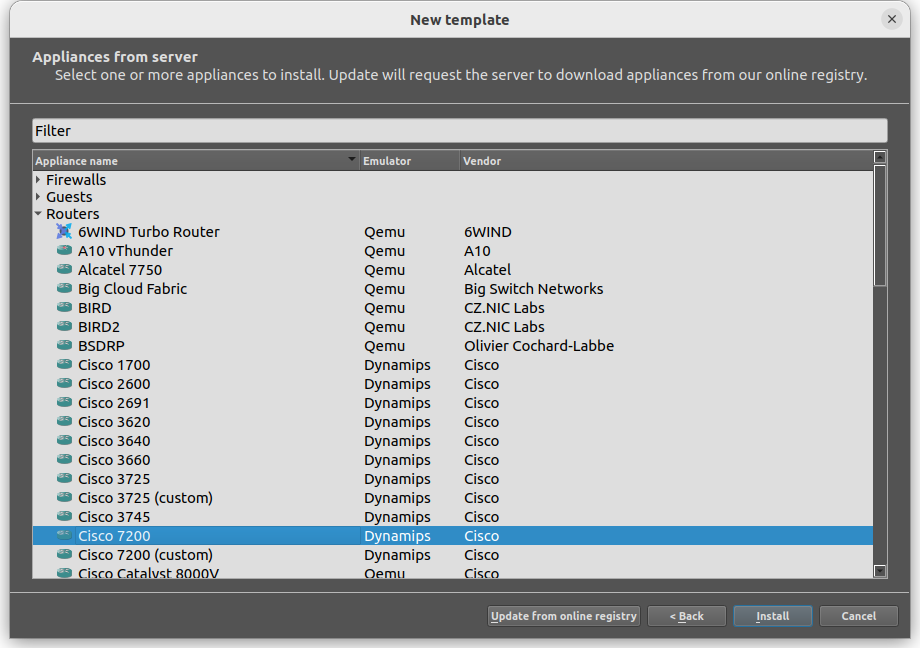Image resolution: width=920 pixels, height=648 pixels.
Task: Click the Cisco 3745 router icon
Action: [x=64, y=516]
